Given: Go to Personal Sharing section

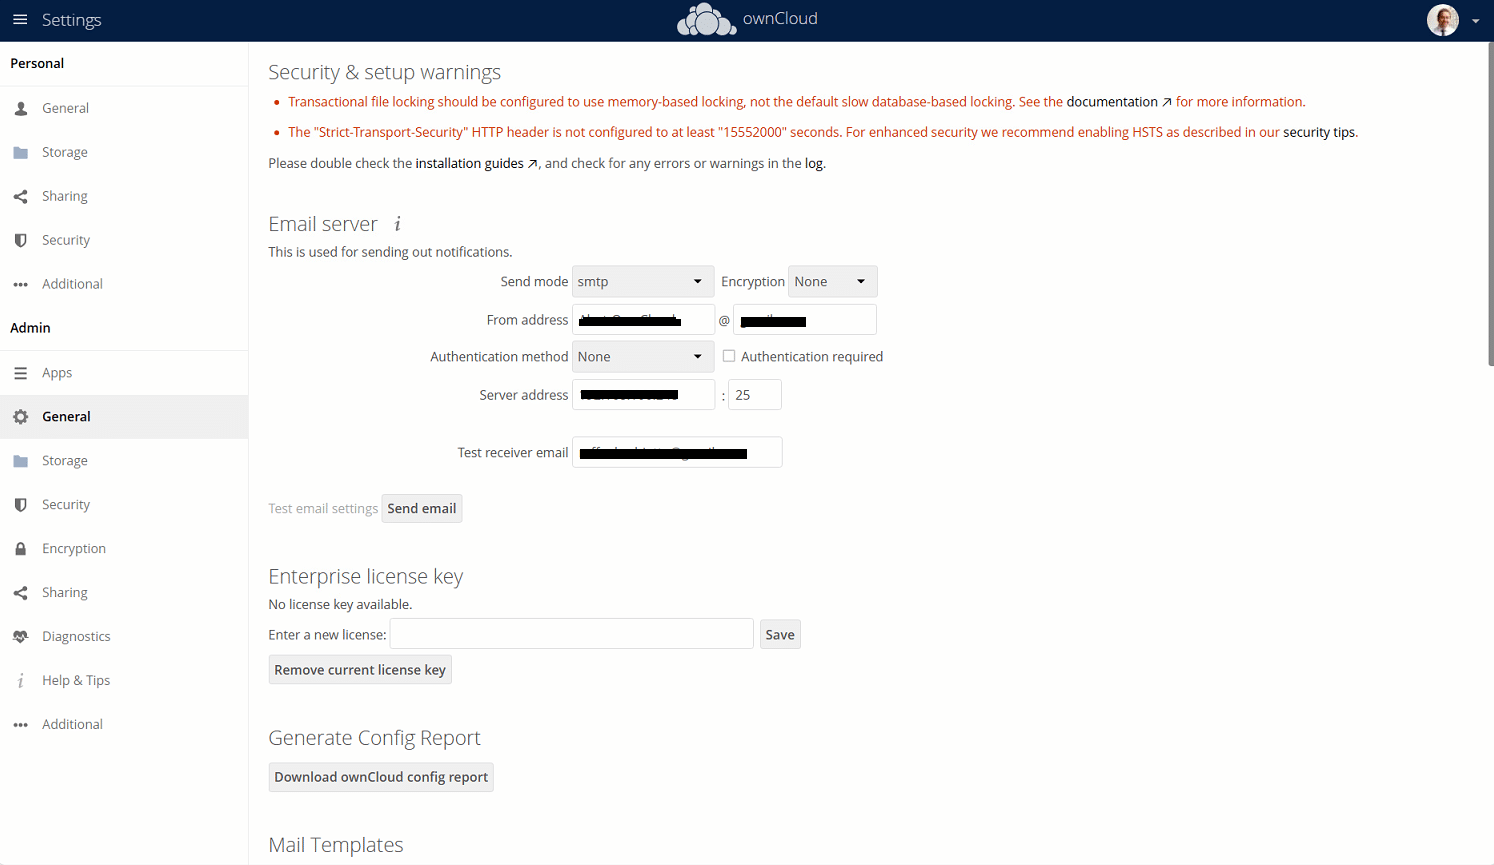Looking at the screenshot, I should click(124, 196).
